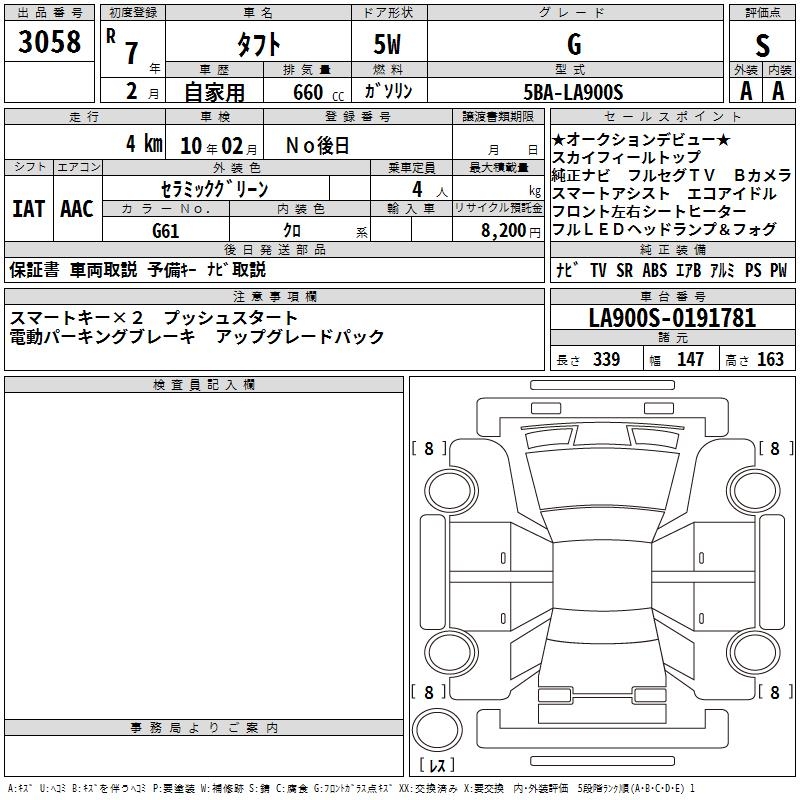Screen dimensions: 800x800
Task: Click the damage code legend line
Action: [351, 789]
